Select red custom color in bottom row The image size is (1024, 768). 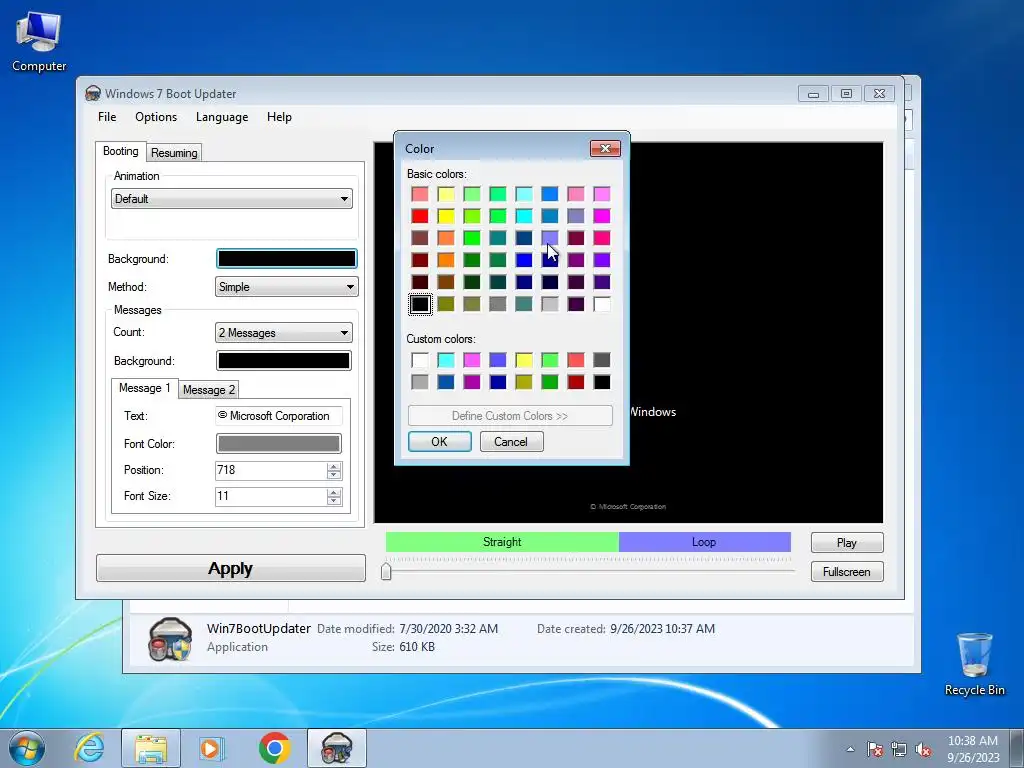click(576, 382)
